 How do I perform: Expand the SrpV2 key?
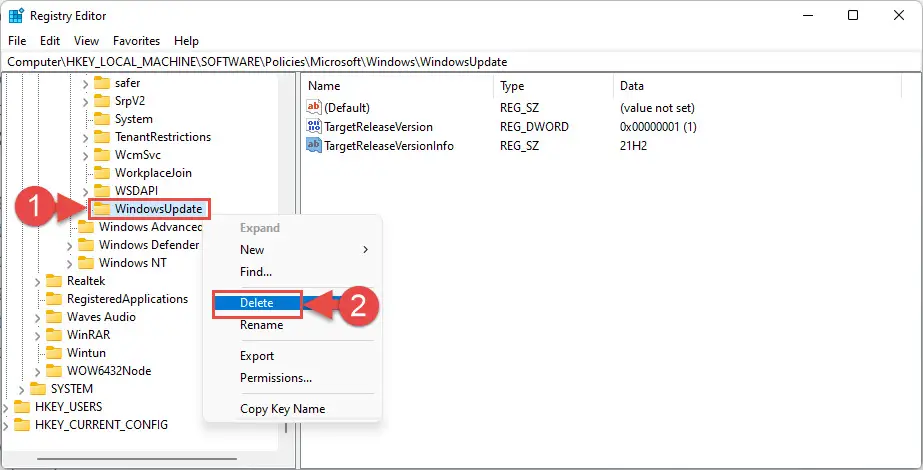pos(85,101)
